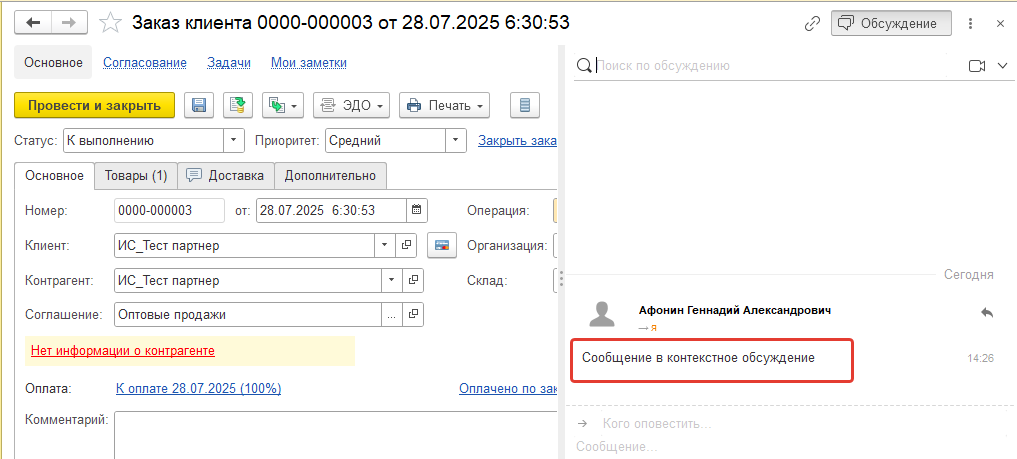Open the Печать print dropdown
Image resolution: width=1017 pixels, height=459 pixels.
444,105
